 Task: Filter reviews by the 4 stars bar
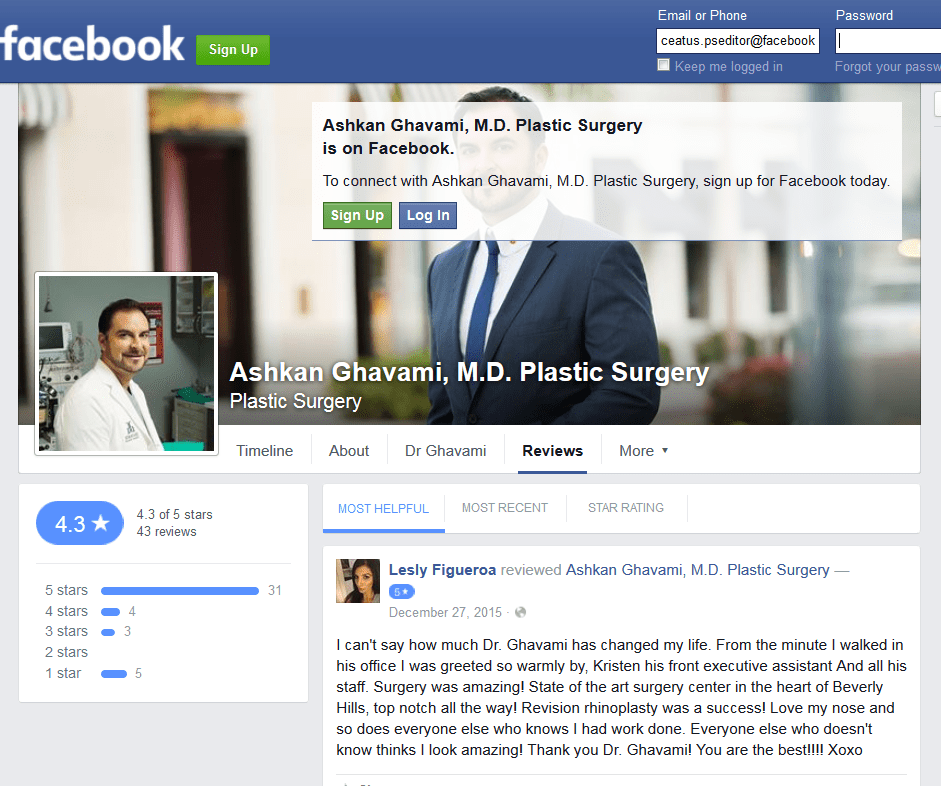click(110, 612)
